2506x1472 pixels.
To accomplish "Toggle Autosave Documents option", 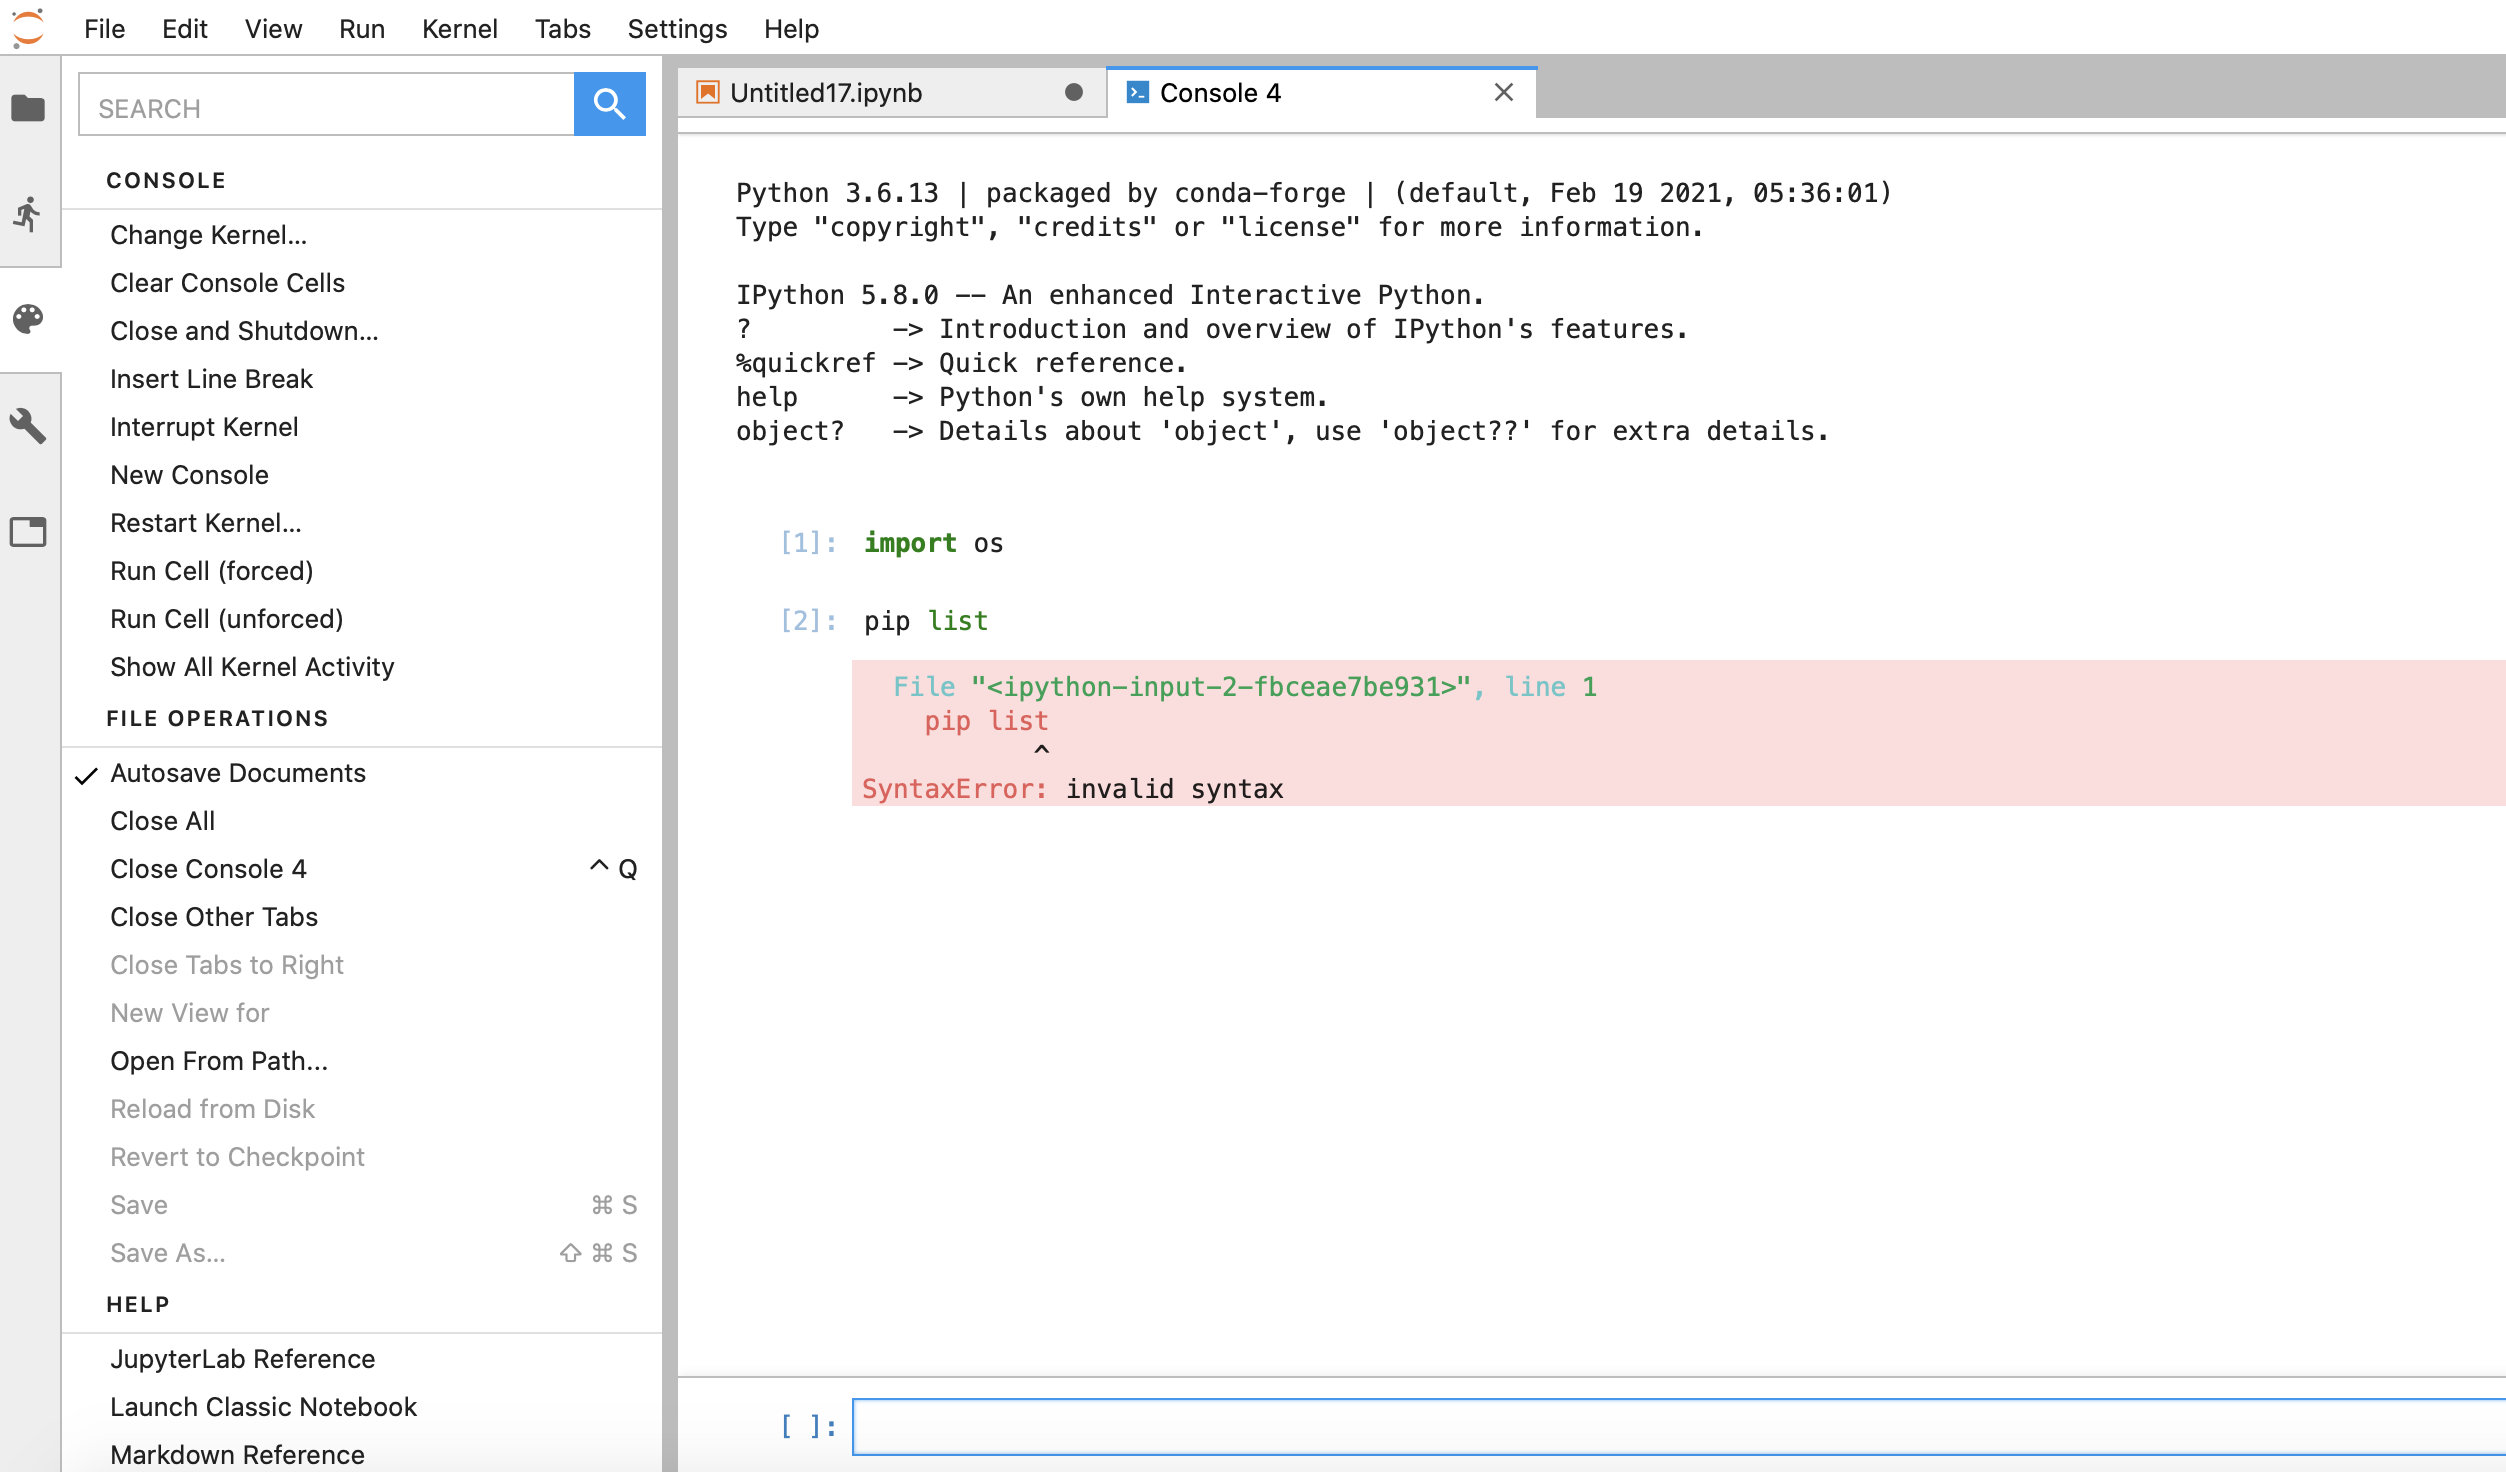I will coord(238,772).
